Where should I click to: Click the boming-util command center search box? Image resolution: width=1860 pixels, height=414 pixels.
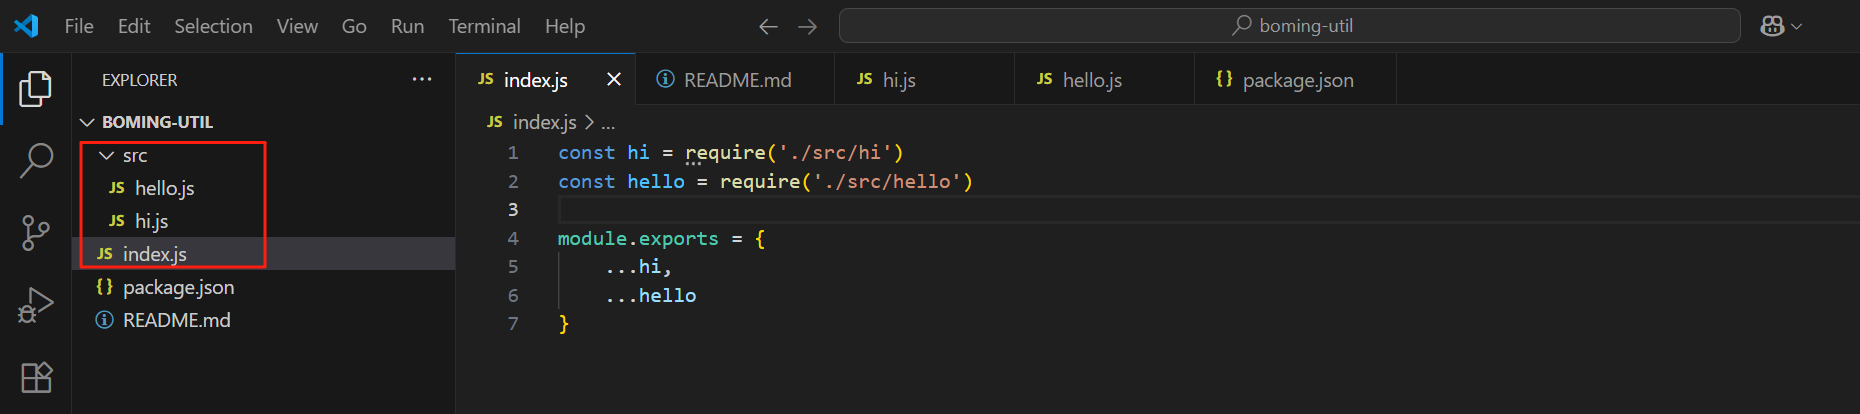1290,27
